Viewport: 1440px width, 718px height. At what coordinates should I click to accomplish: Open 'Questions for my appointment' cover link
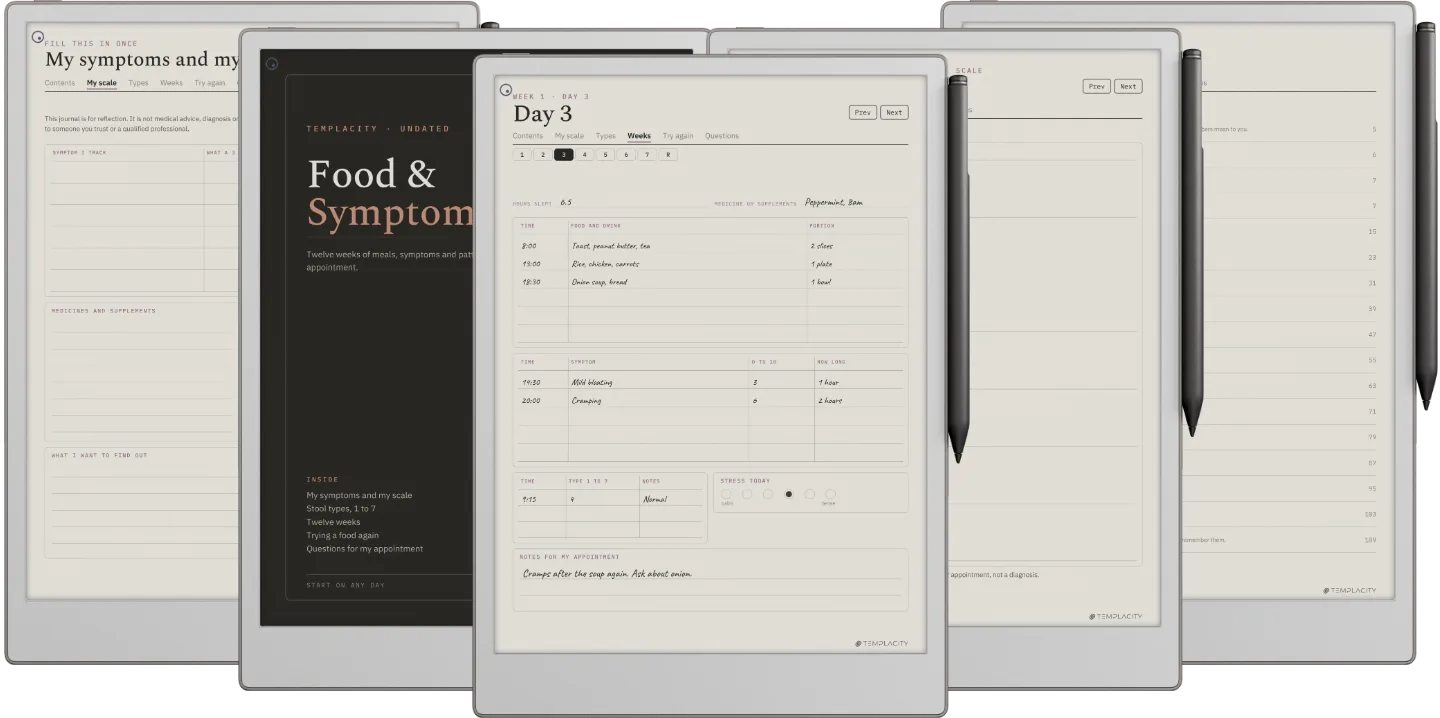click(x=365, y=549)
